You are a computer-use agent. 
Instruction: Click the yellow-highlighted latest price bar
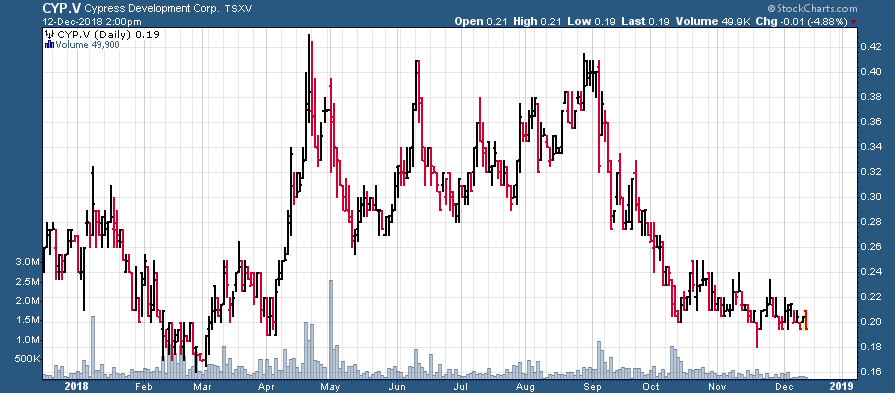pyautogui.click(x=805, y=319)
